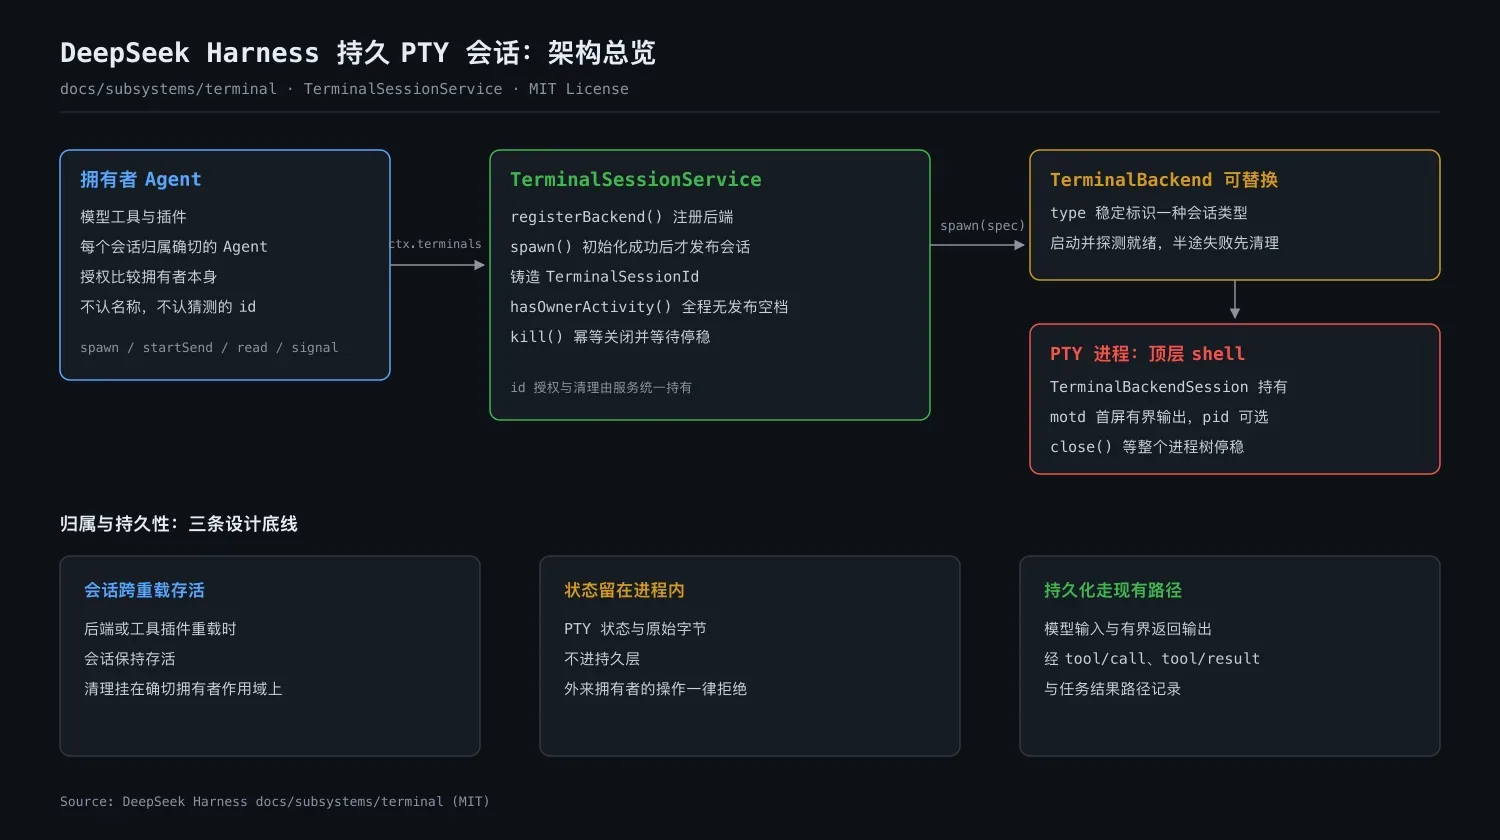
Task: Select the text "铸造 TerminalSessionId"
Action: (x=604, y=277)
